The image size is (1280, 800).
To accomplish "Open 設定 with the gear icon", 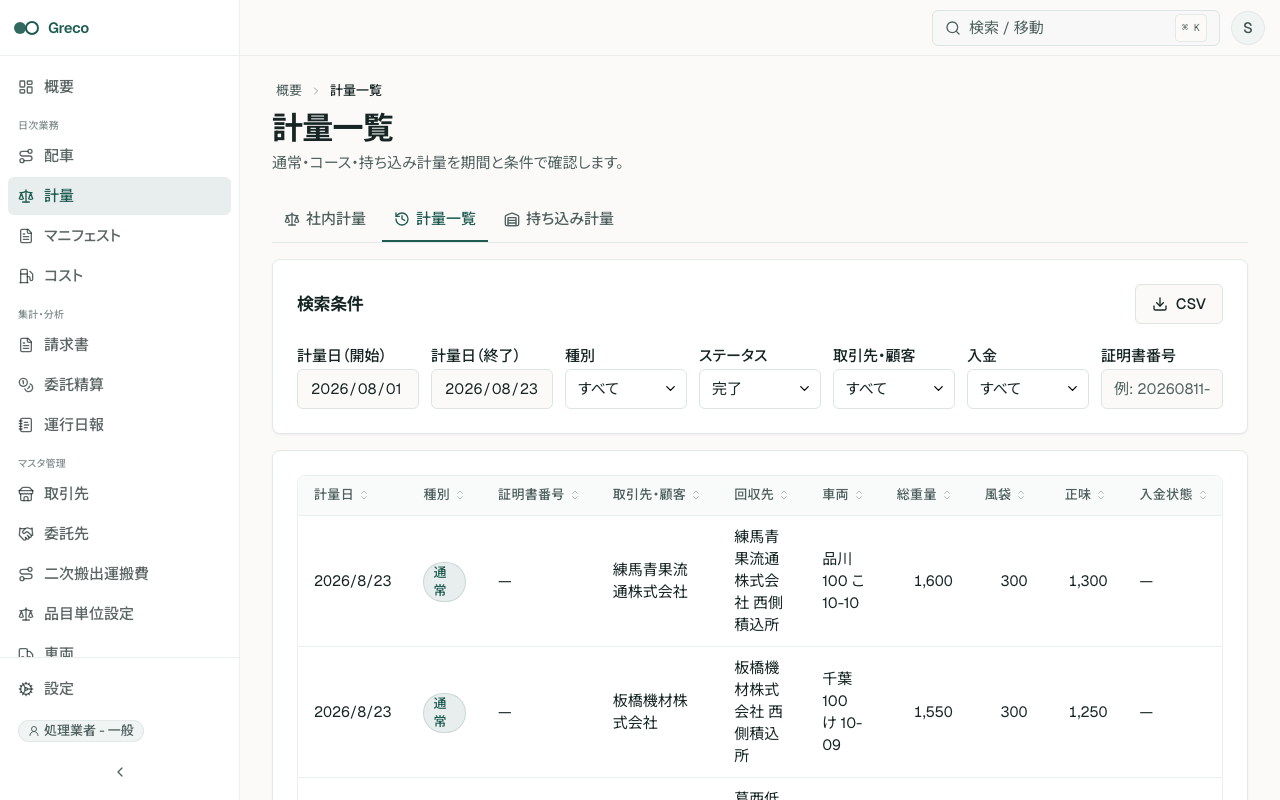I will click(x=119, y=689).
